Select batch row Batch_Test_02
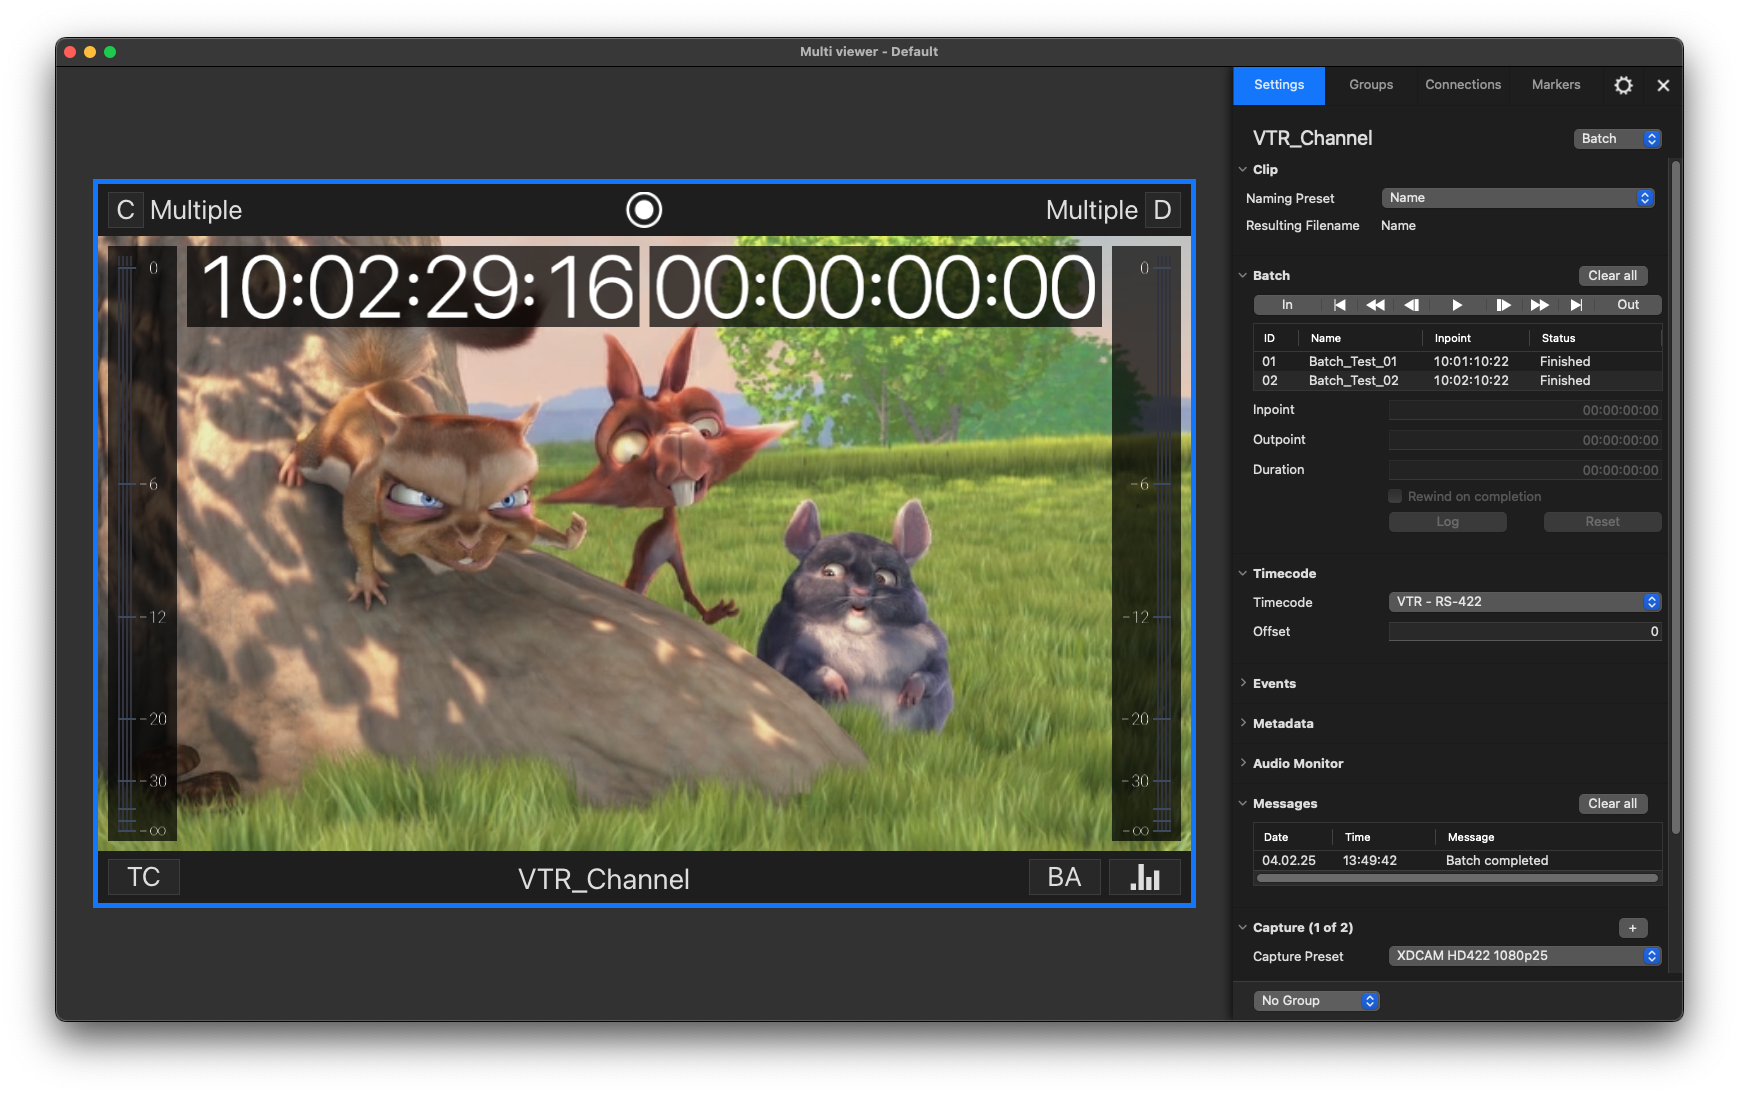This screenshot has width=1739, height=1095. (x=1457, y=381)
